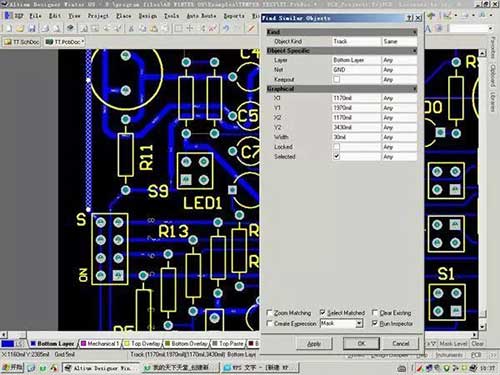Open the Design menu
Image resolution: width=500 pixels, height=375 pixels.
(147, 16)
